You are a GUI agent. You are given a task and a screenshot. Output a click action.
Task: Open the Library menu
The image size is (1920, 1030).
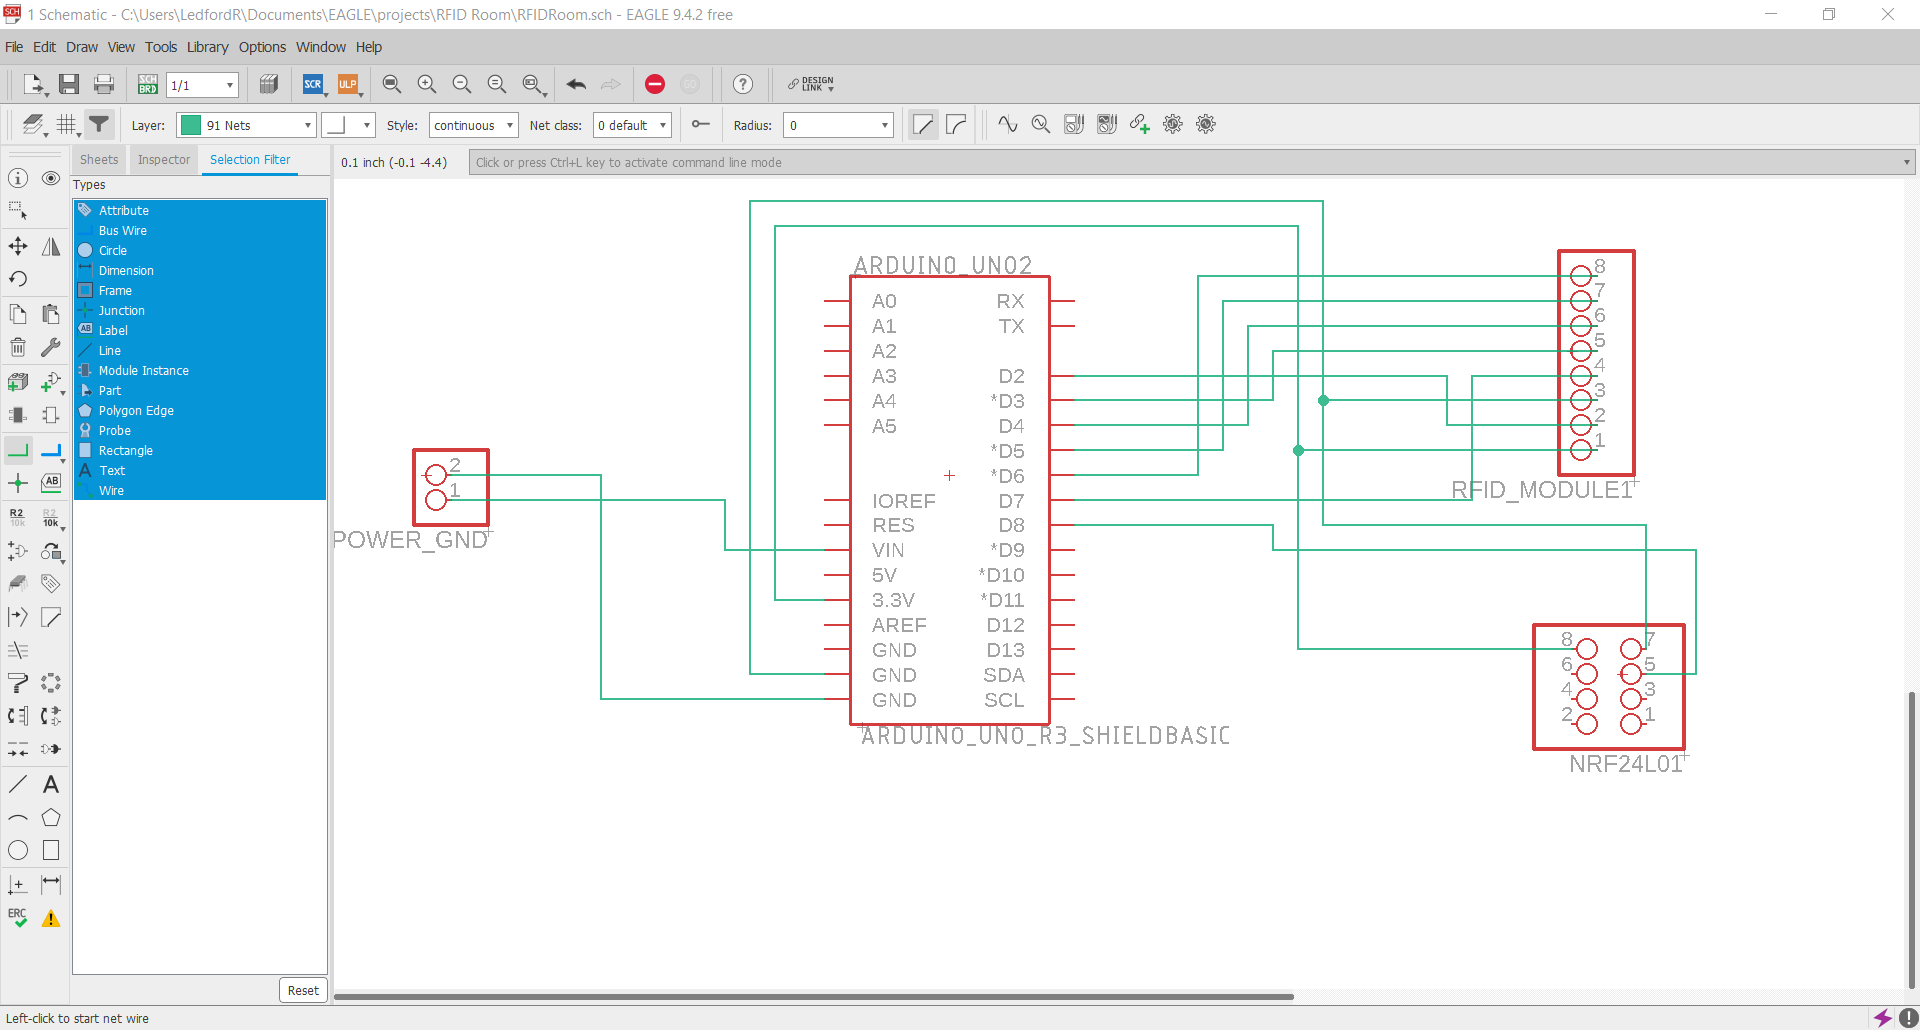(207, 47)
